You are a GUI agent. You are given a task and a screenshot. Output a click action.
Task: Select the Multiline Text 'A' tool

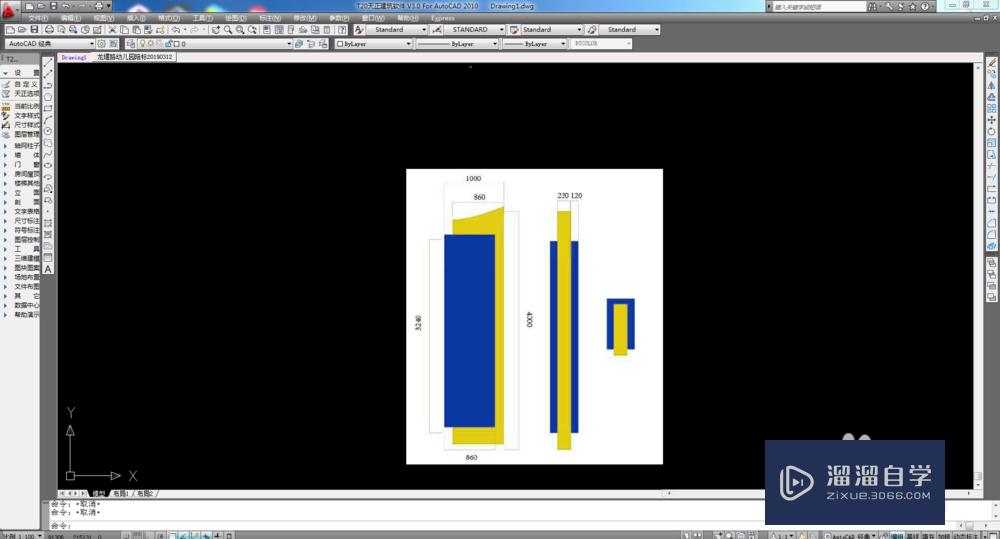click(x=48, y=269)
